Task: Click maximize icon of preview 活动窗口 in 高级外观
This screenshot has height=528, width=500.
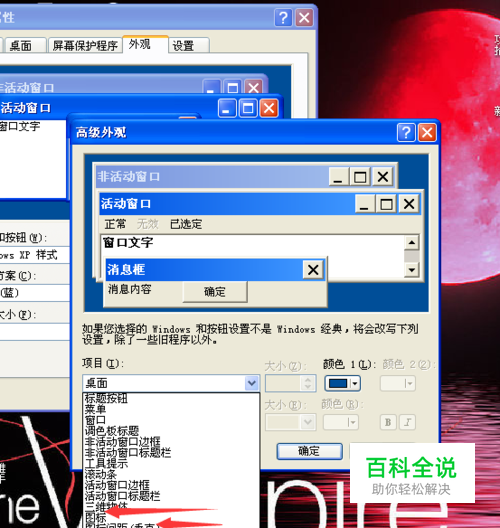Action: 386,204
